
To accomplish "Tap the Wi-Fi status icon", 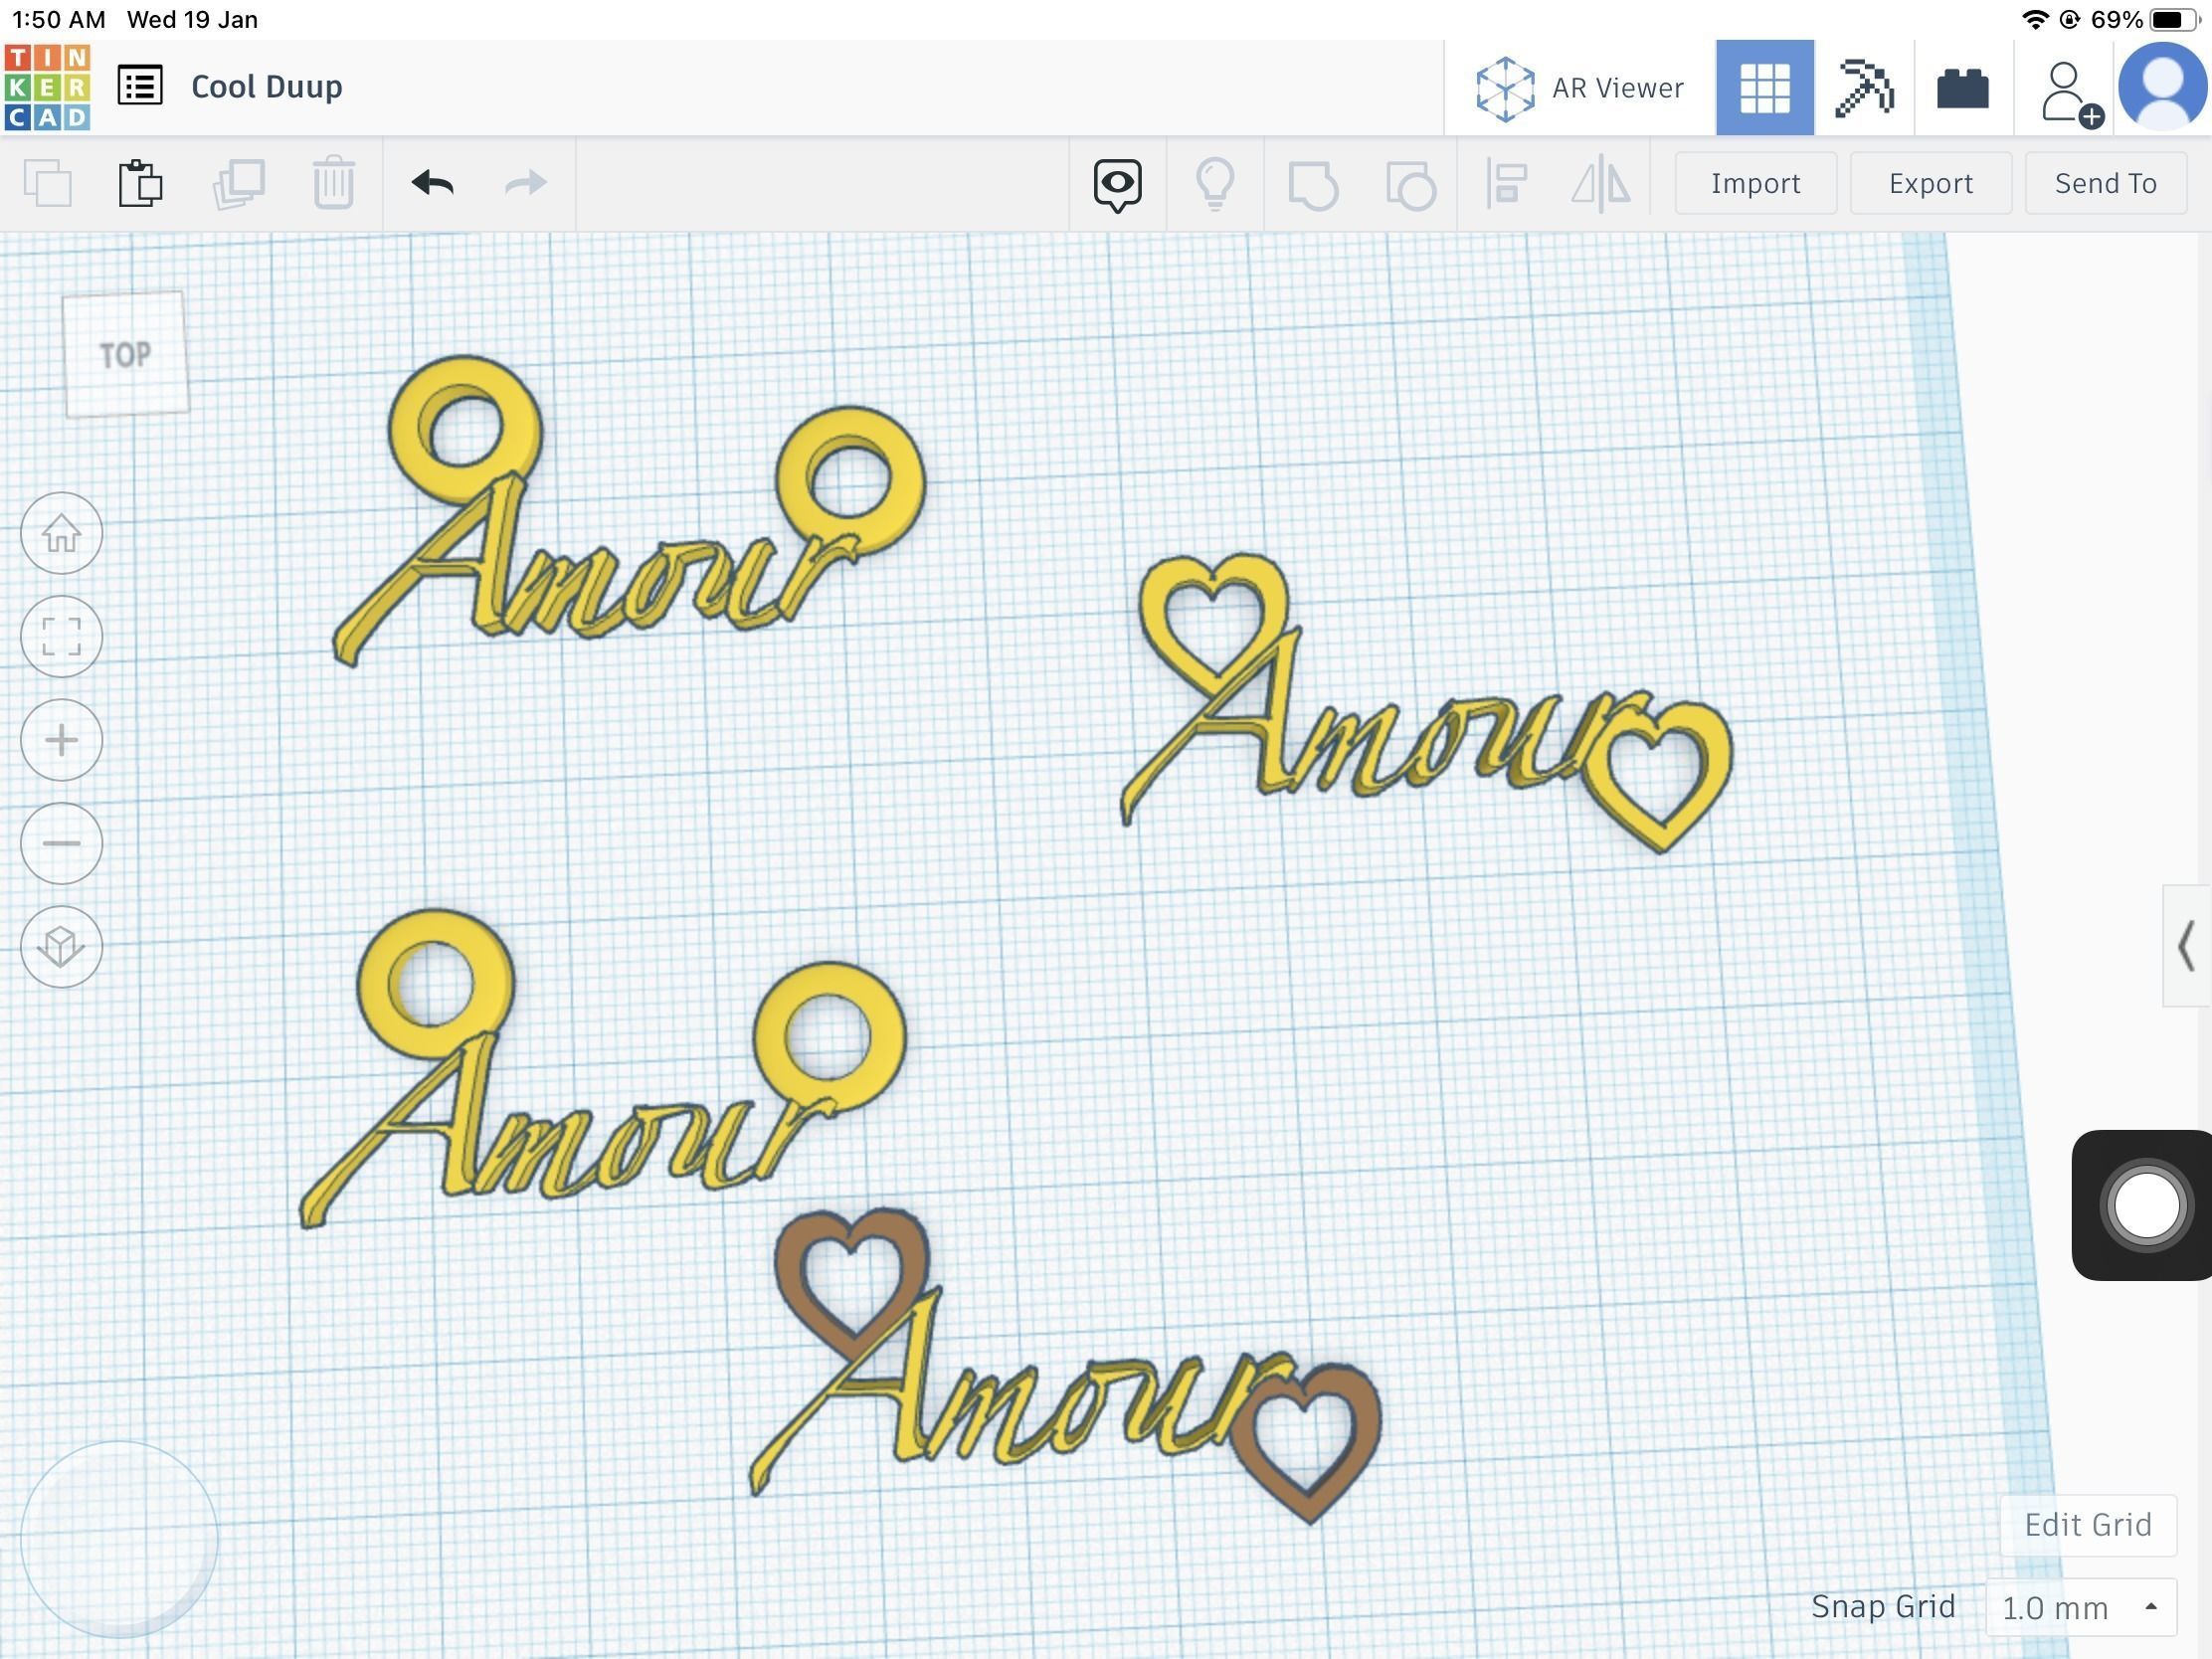I will pyautogui.click(x=2034, y=19).
